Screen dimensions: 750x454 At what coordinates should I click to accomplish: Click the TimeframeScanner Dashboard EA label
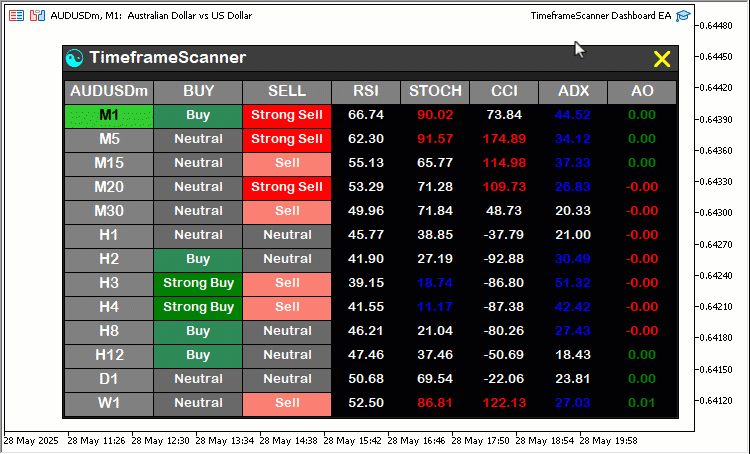601,16
